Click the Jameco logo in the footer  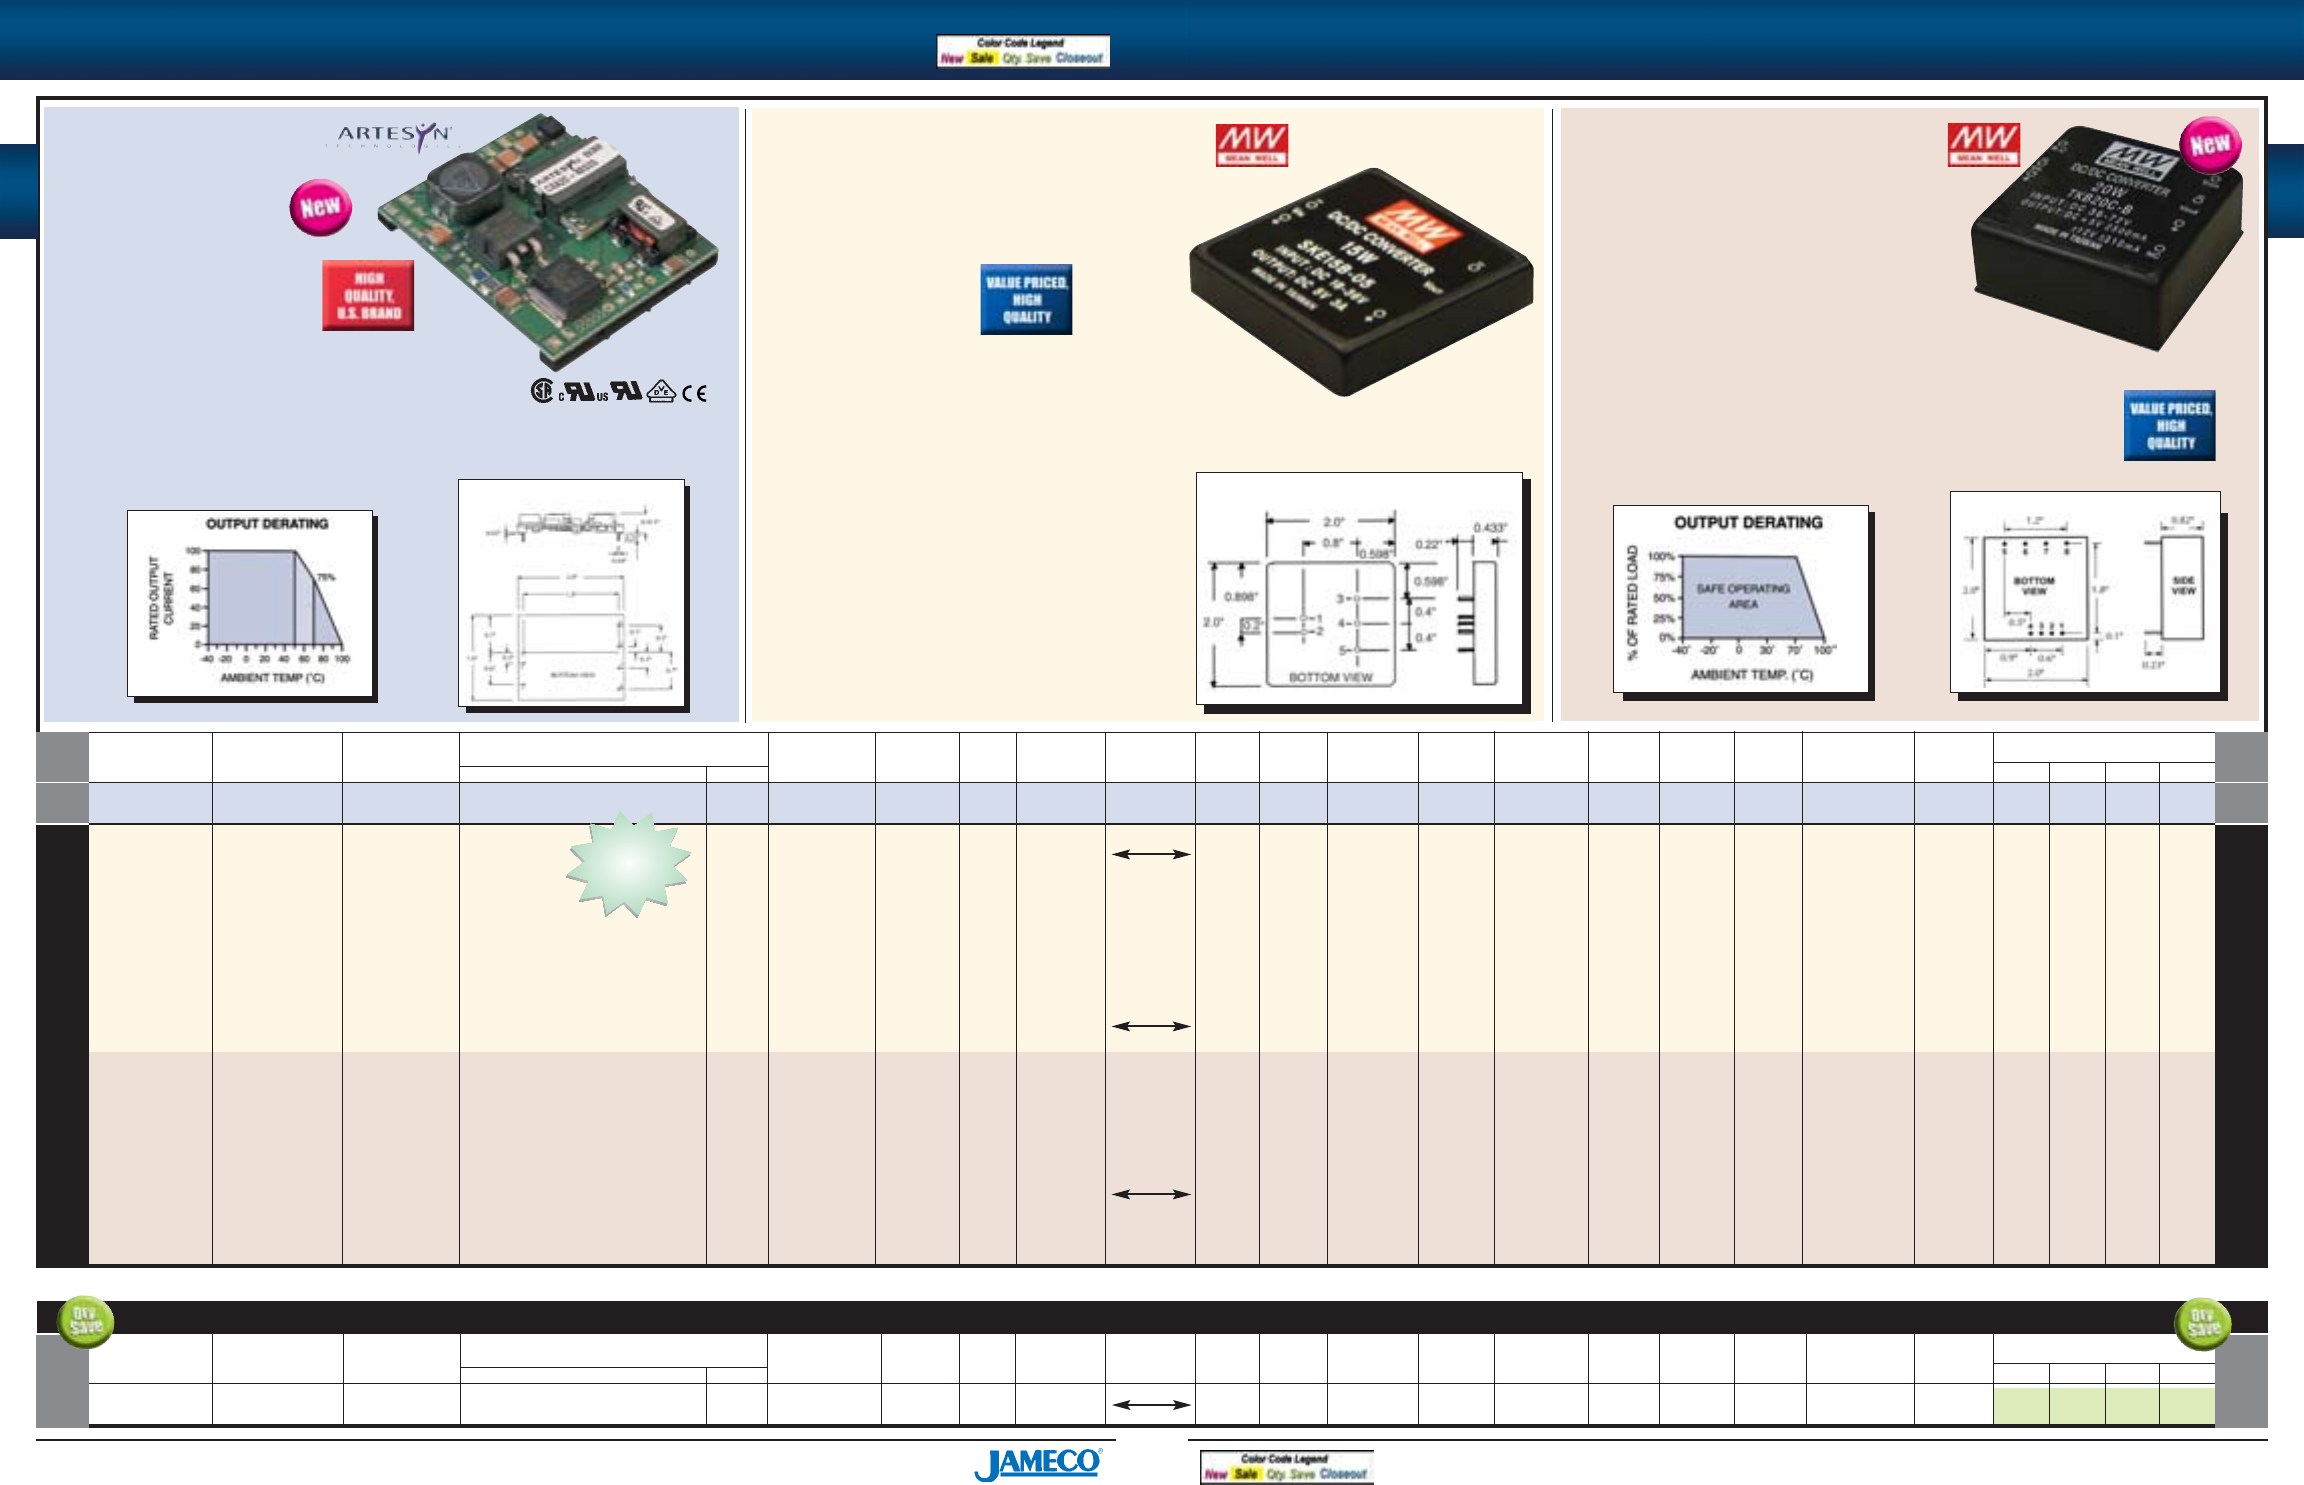pos(1039,1464)
